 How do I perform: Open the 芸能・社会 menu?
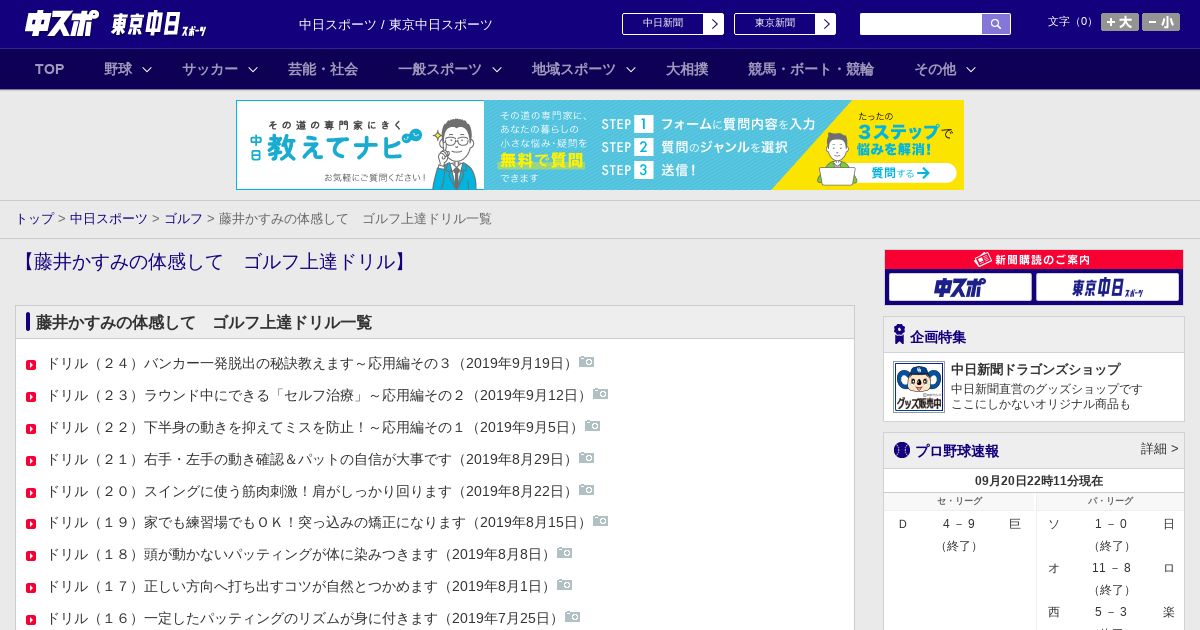click(x=323, y=69)
